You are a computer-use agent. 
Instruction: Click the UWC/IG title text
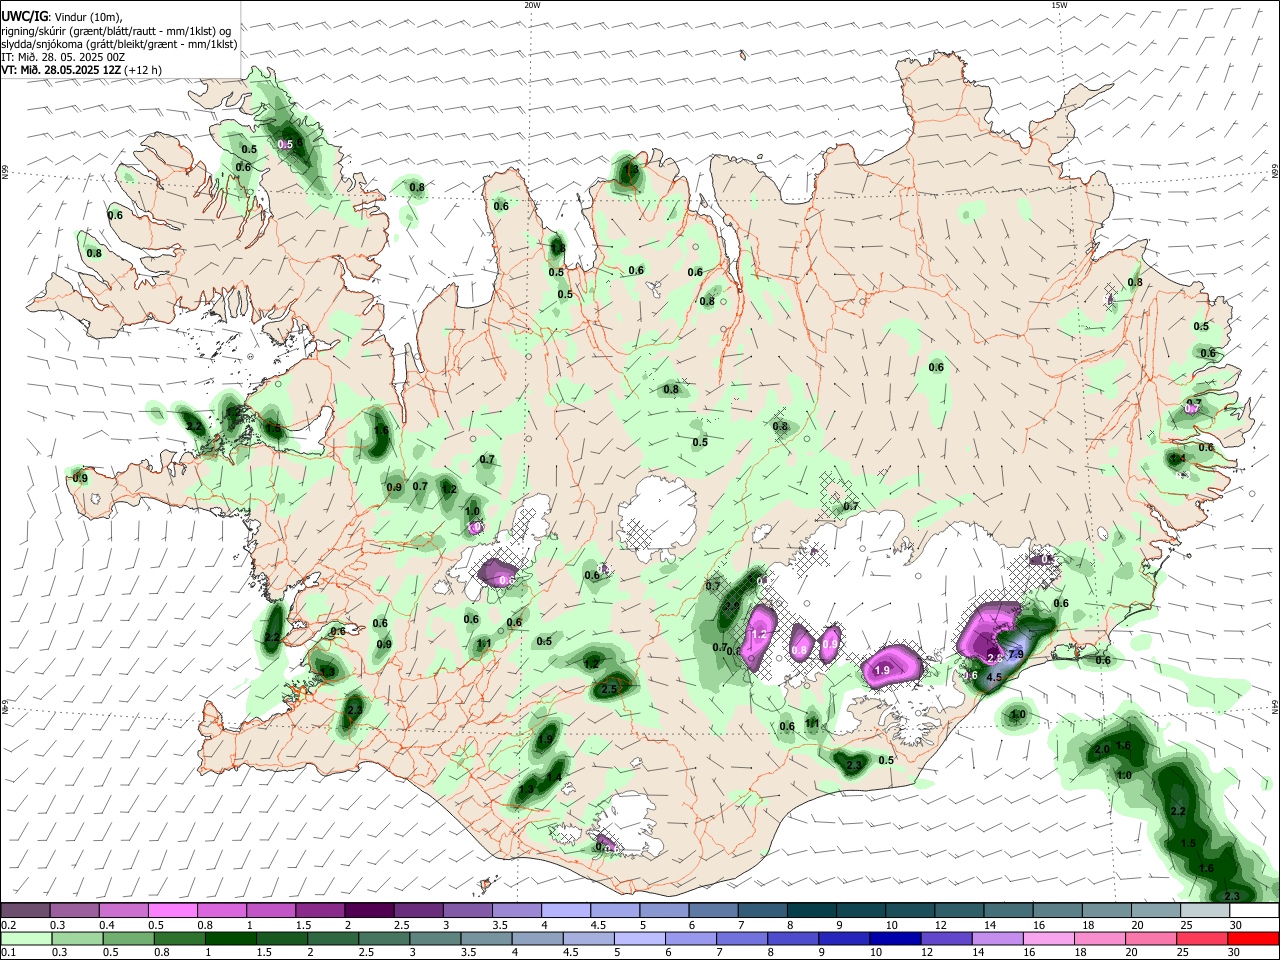coord(24,16)
